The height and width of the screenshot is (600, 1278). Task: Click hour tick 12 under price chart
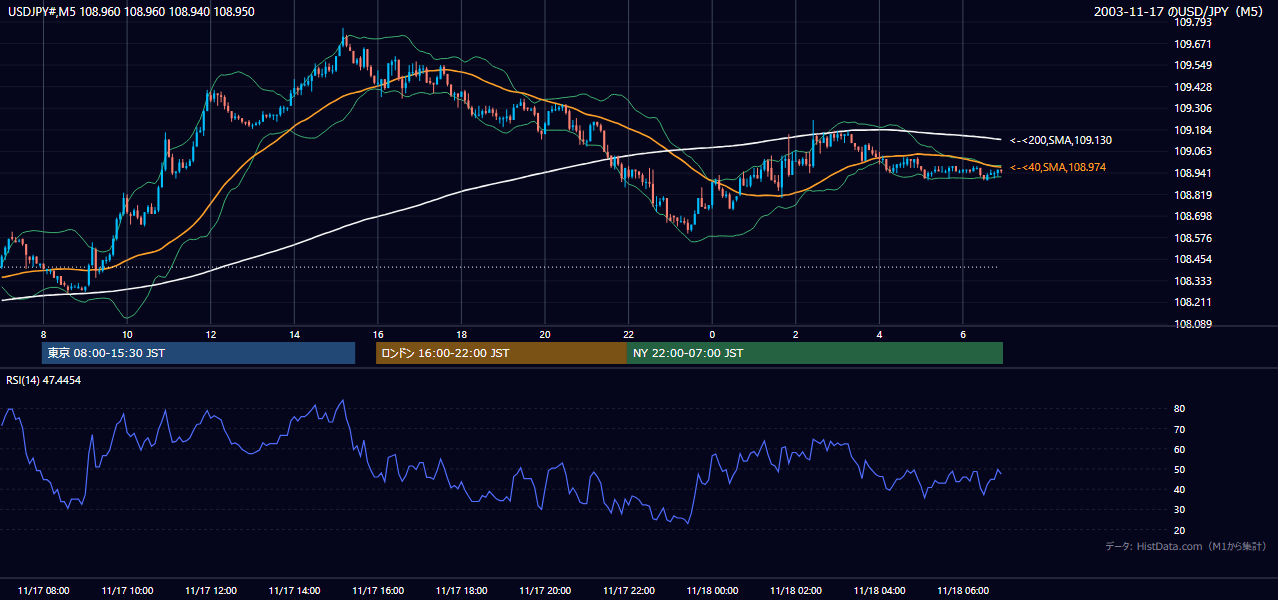click(211, 334)
